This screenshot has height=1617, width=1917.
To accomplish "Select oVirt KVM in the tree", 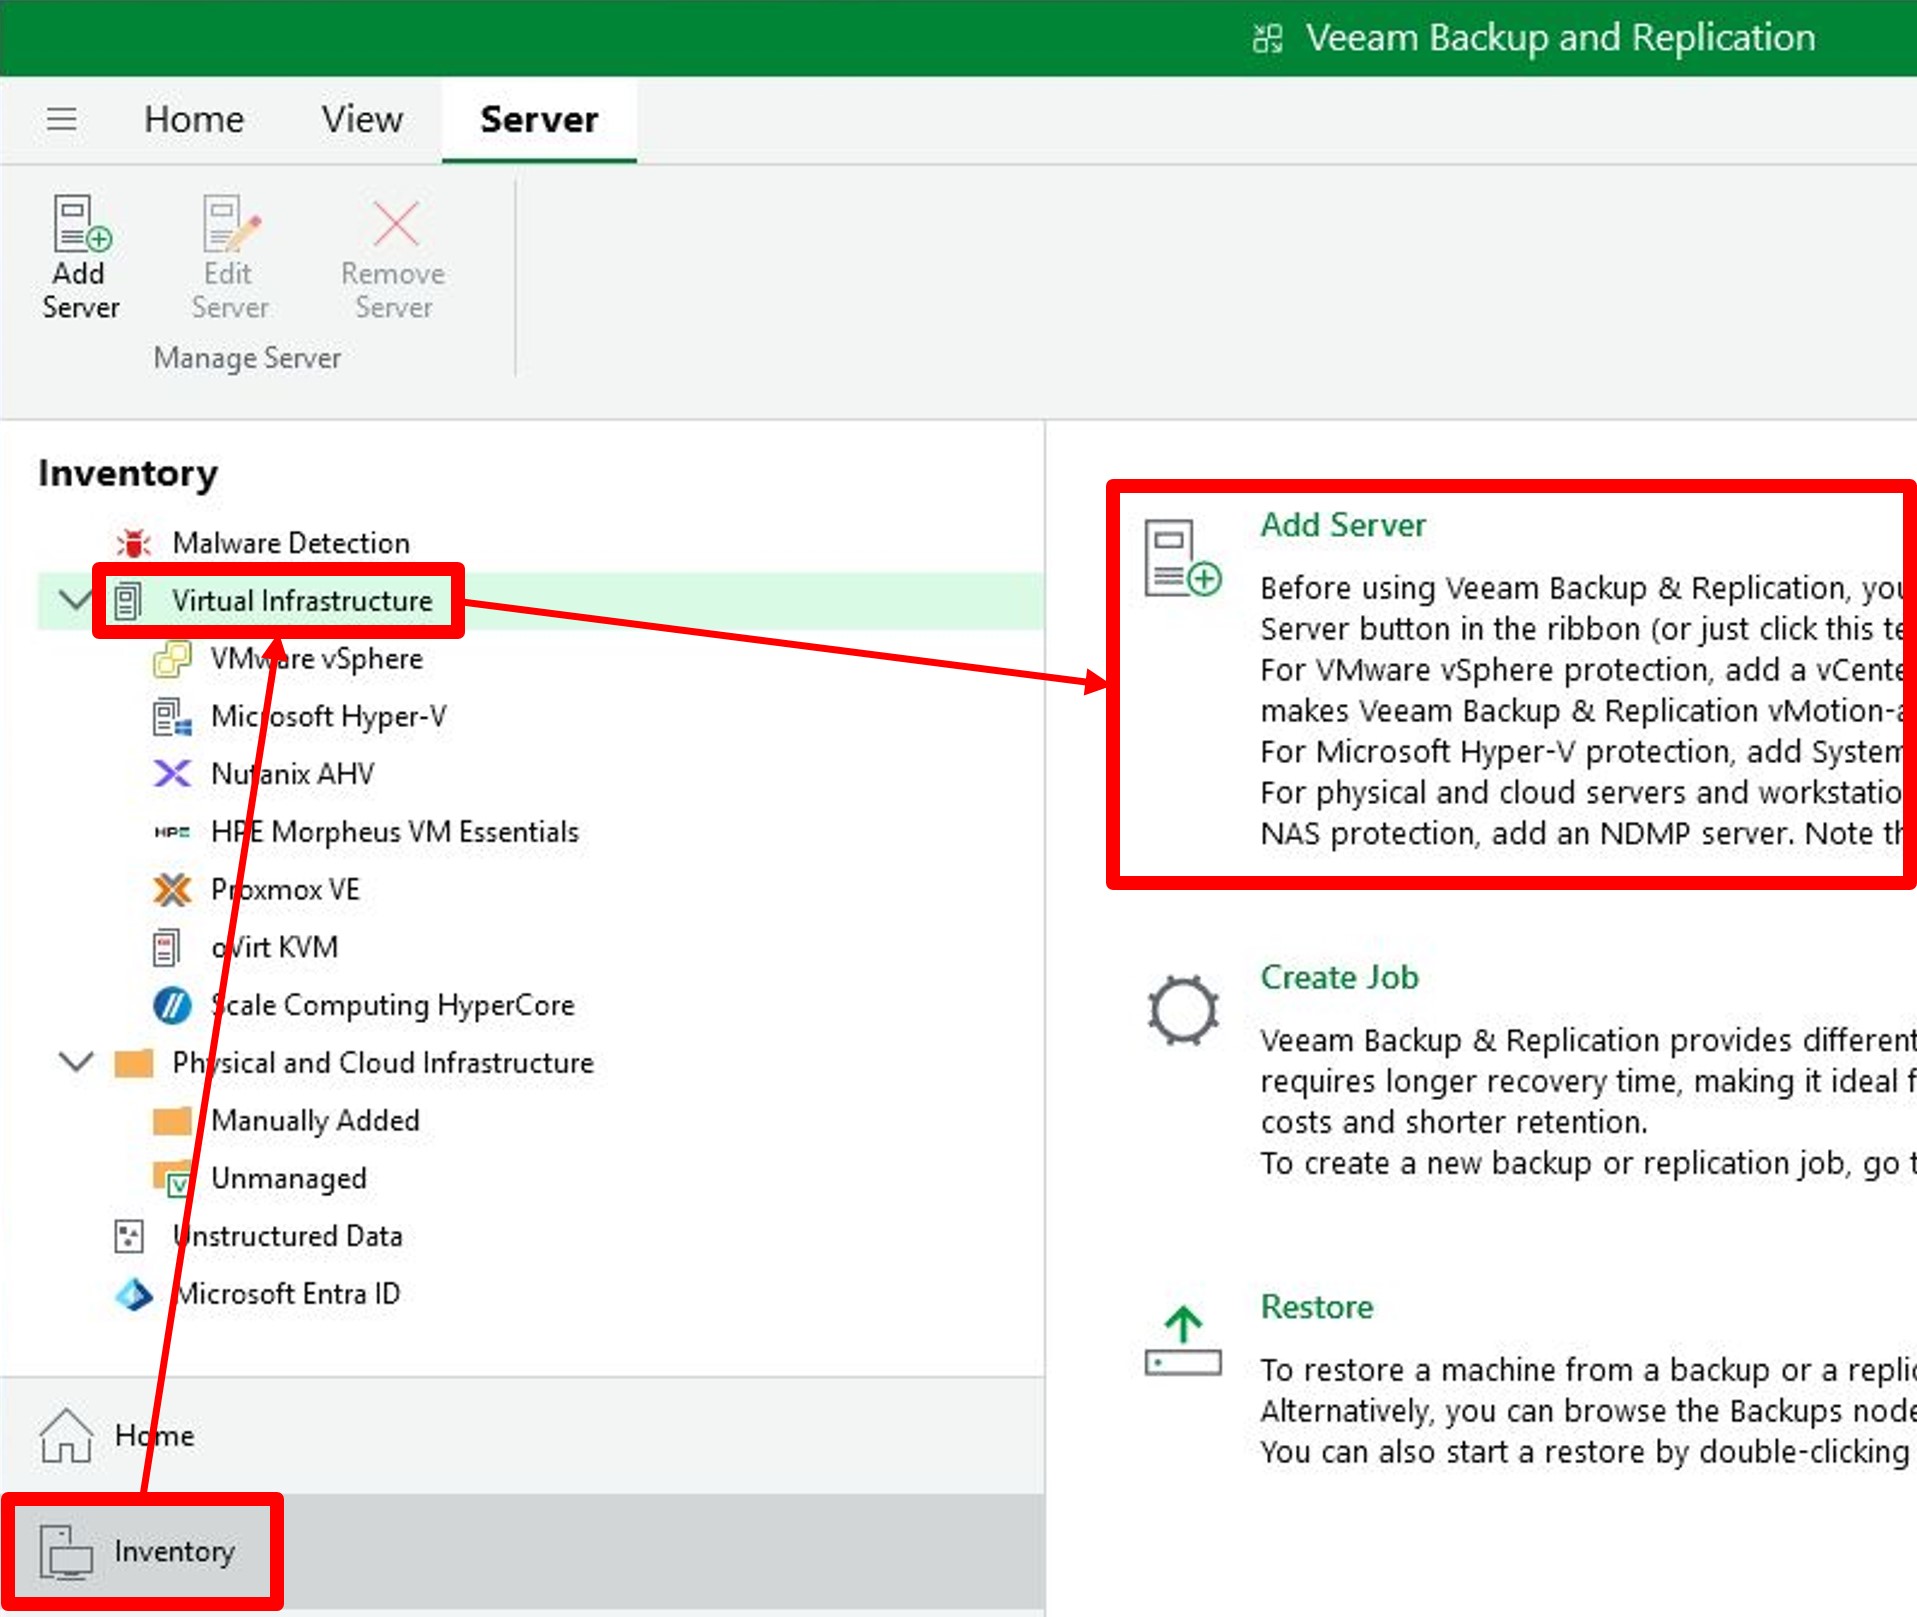I will pyautogui.click(x=275, y=948).
